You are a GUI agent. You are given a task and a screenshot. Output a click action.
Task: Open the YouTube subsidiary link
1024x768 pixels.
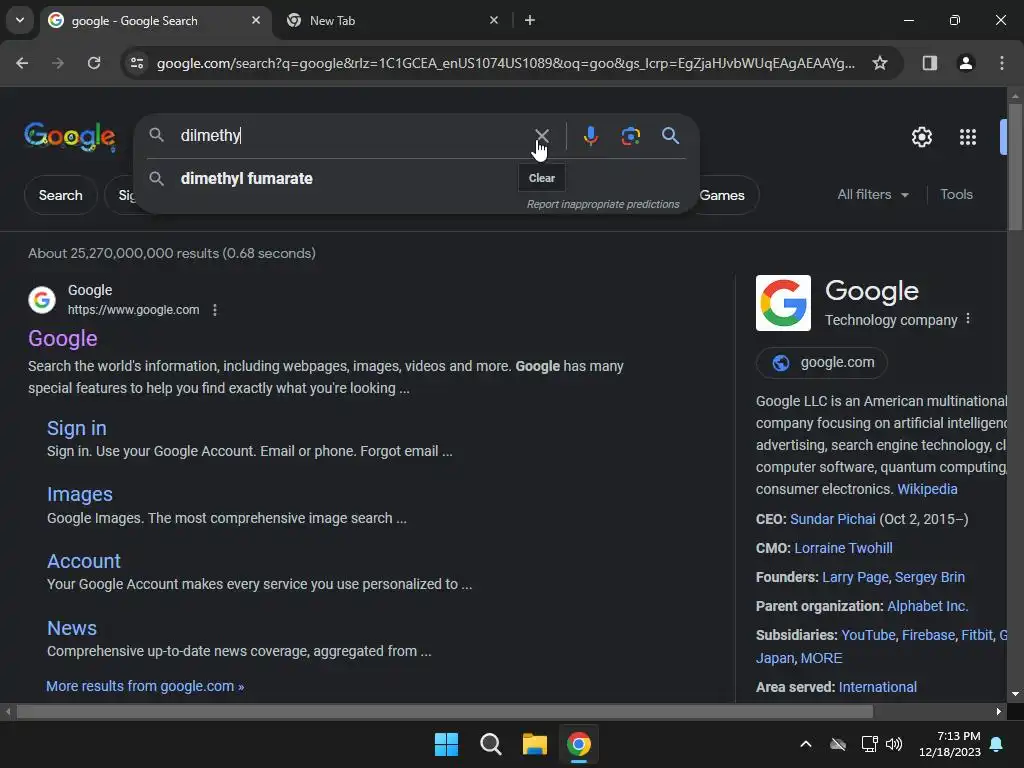868,635
